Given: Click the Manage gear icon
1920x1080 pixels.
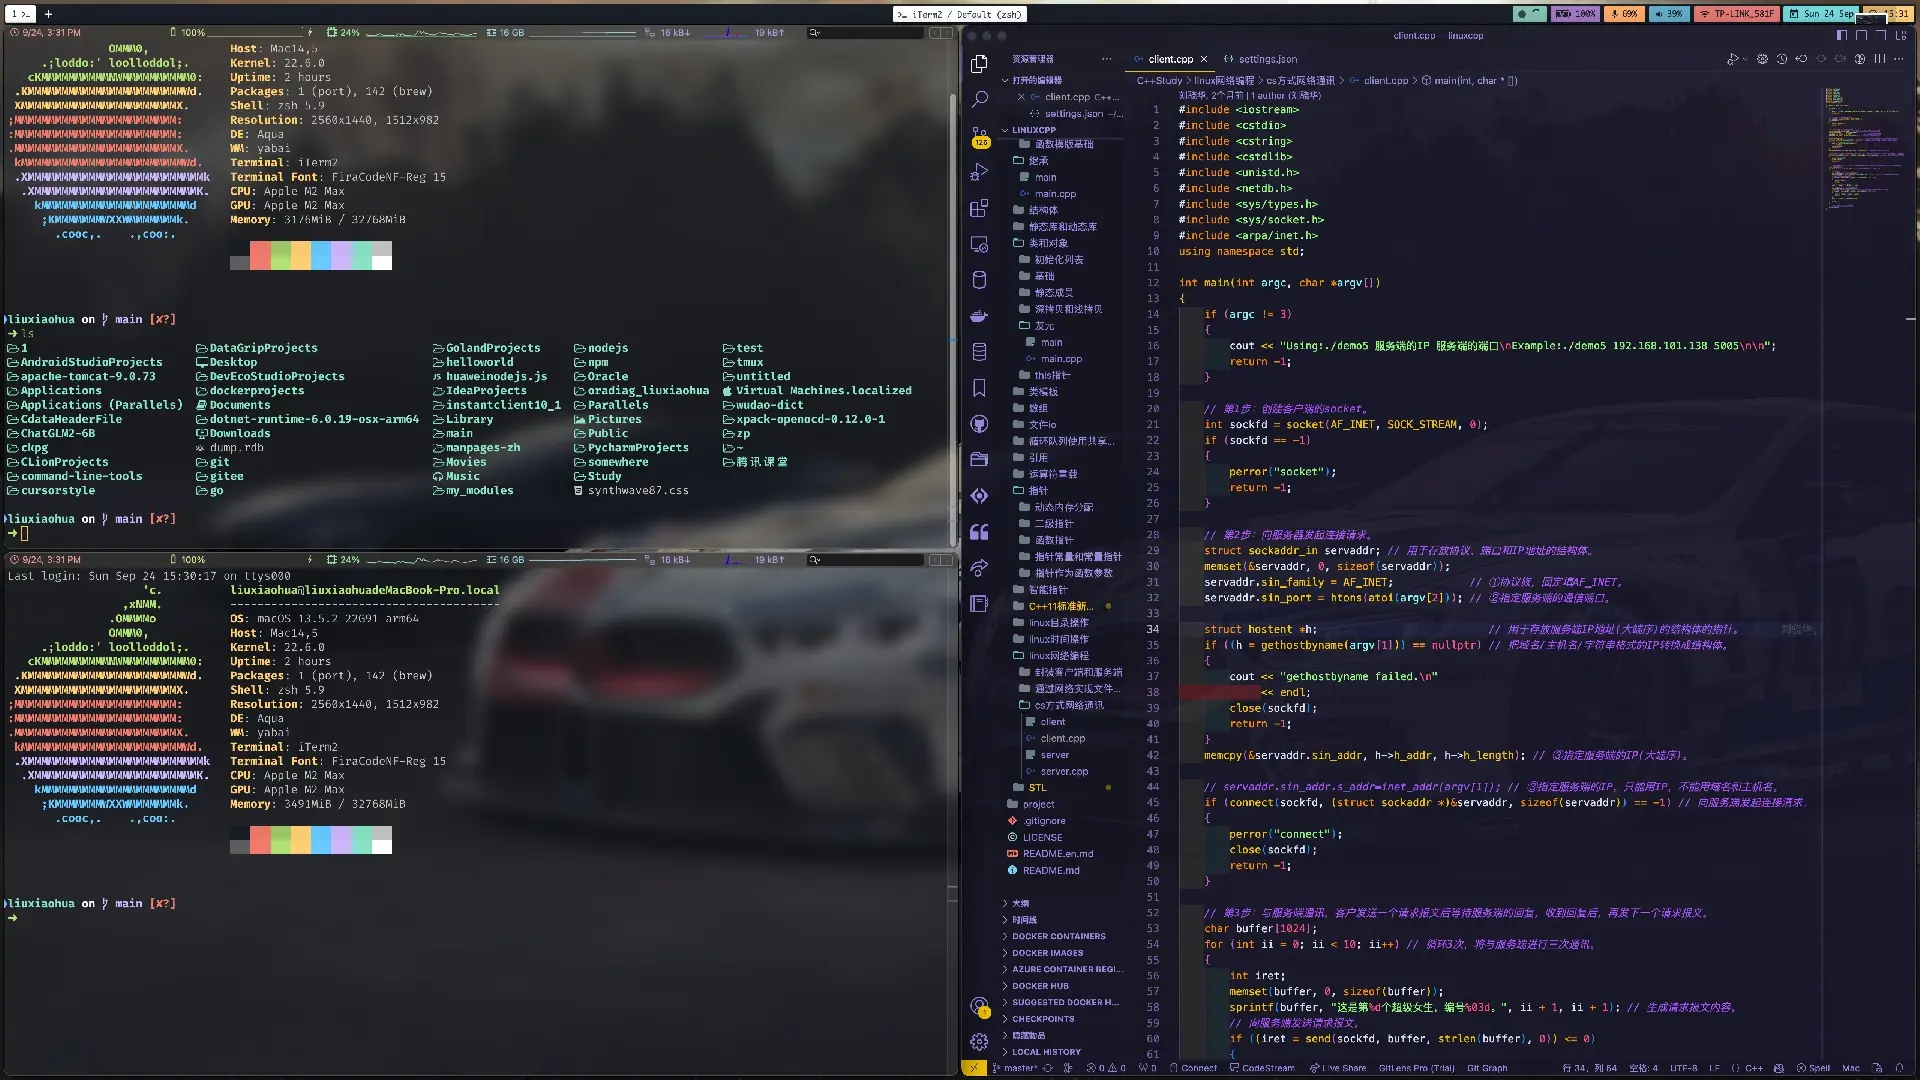Looking at the screenshot, I should click(x=979, y=1041).
